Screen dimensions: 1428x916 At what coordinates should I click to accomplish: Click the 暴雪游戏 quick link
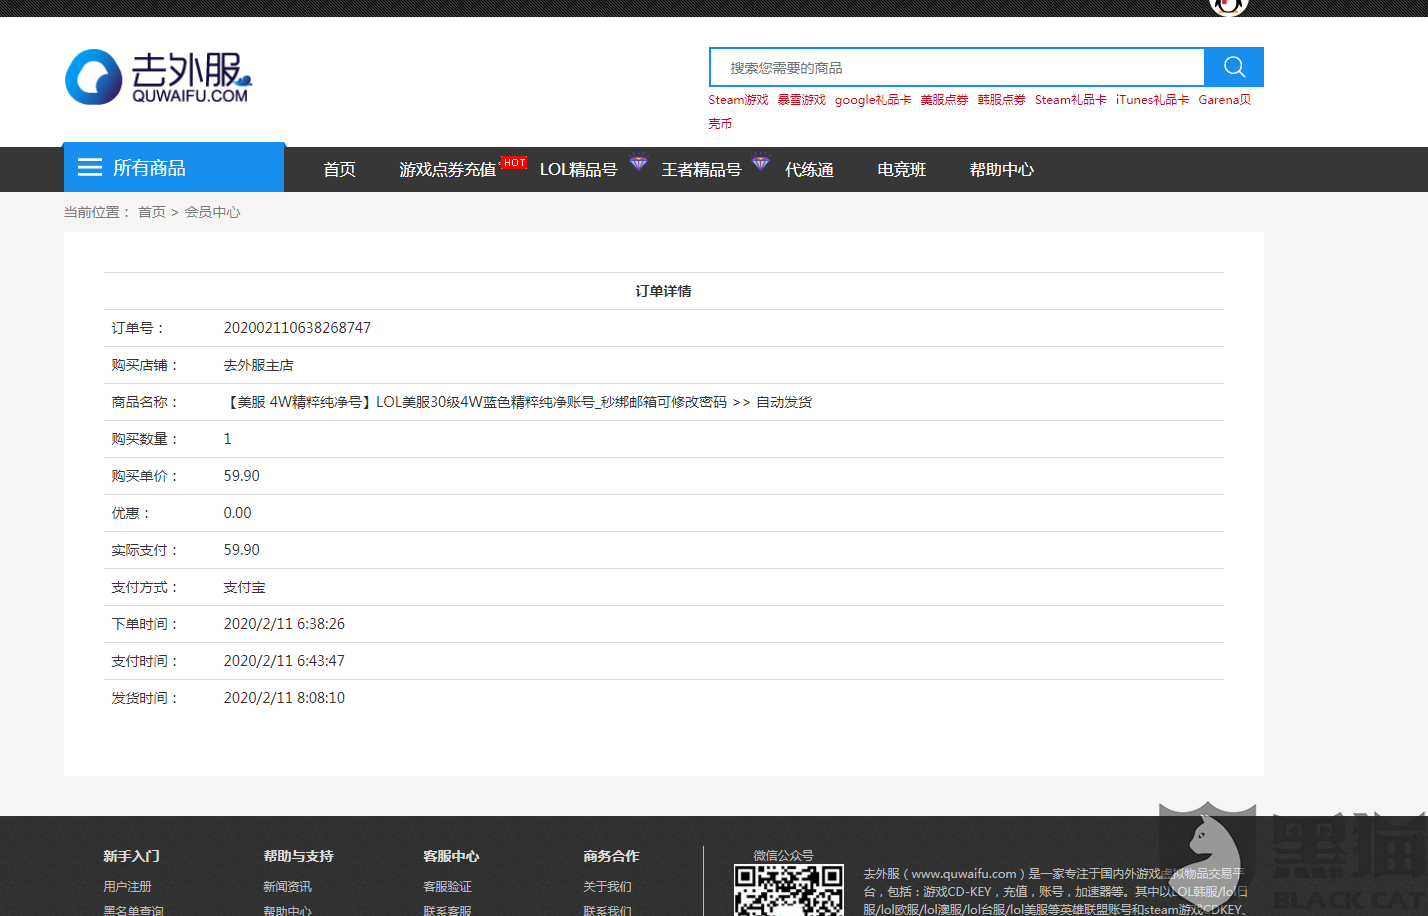point(802,99)
